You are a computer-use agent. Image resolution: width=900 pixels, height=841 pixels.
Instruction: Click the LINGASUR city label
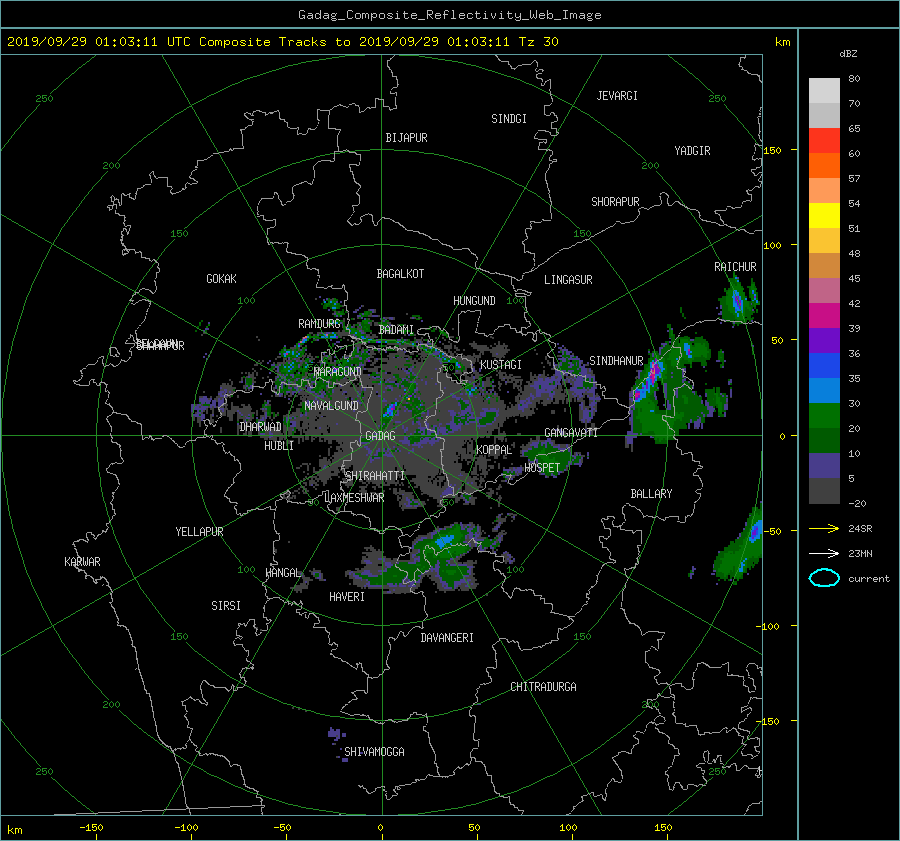[x=568, y=280]
